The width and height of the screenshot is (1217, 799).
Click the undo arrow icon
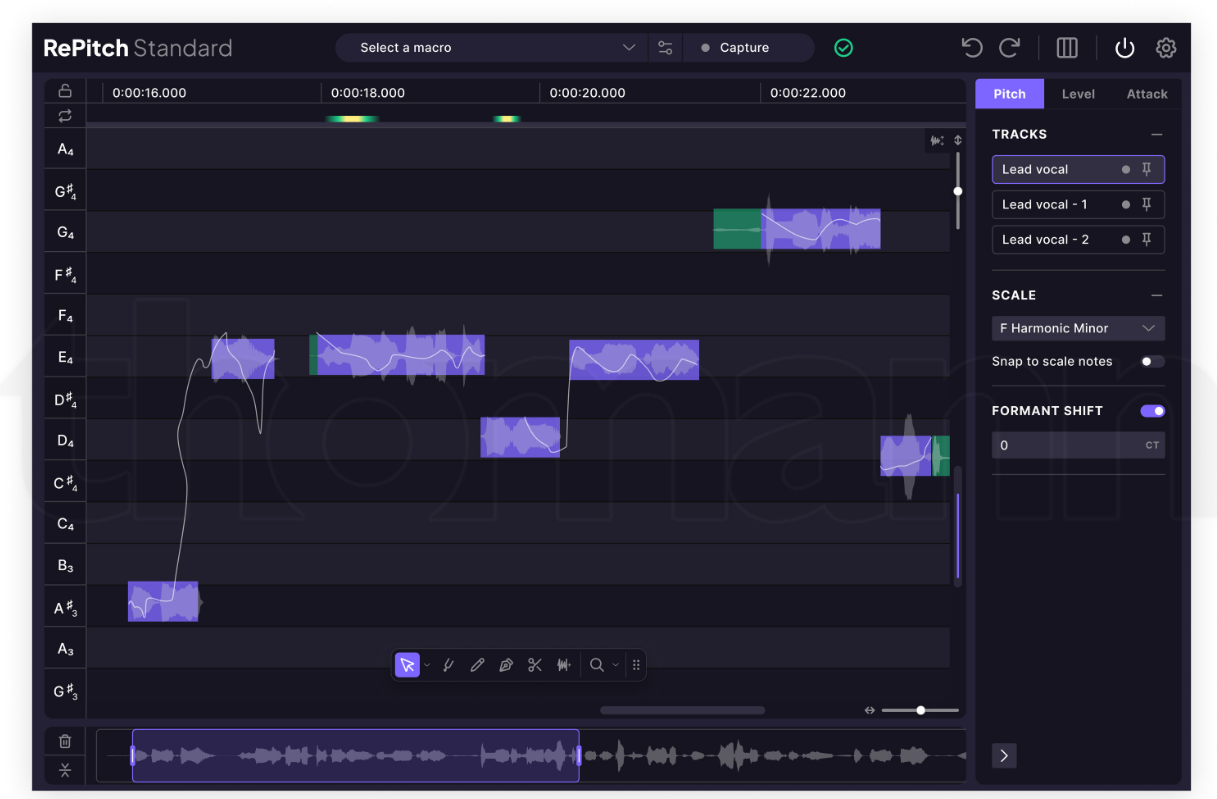971,48
